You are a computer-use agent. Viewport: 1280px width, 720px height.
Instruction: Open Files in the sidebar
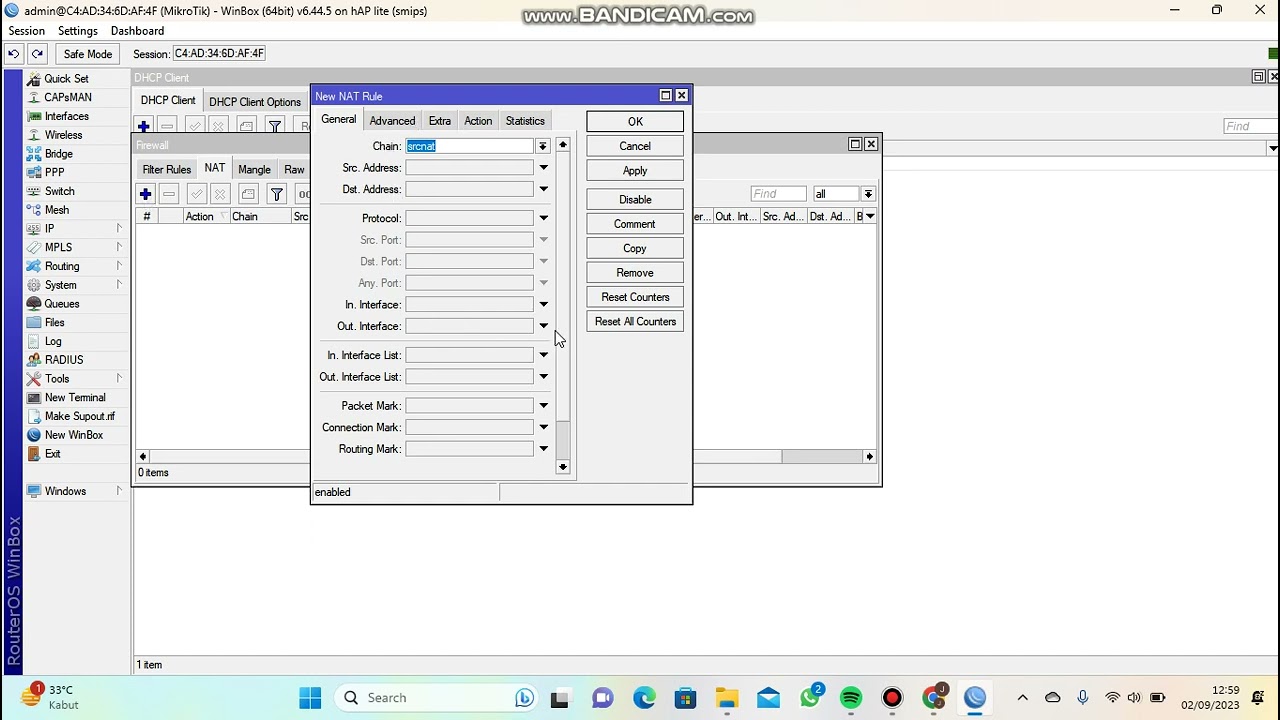(x=54, y=322)
